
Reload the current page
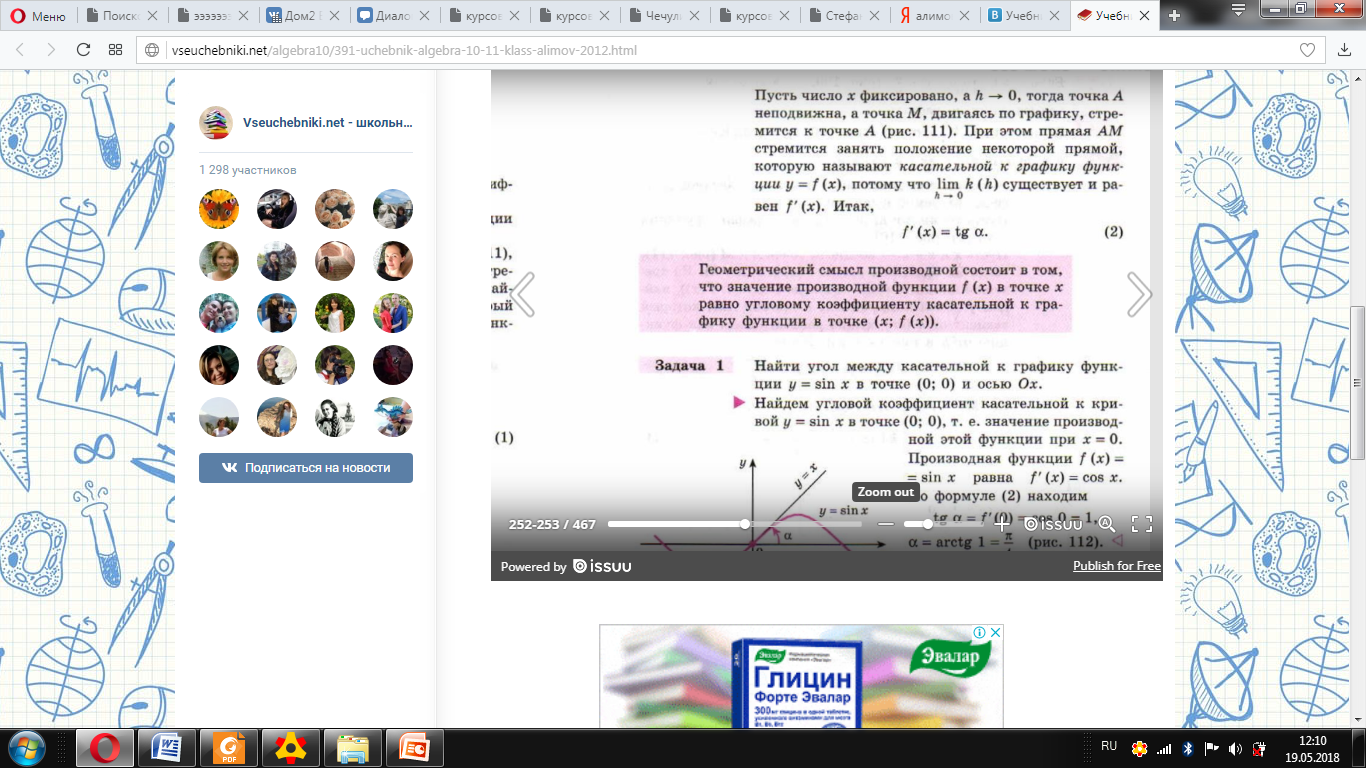click(83, 50)
